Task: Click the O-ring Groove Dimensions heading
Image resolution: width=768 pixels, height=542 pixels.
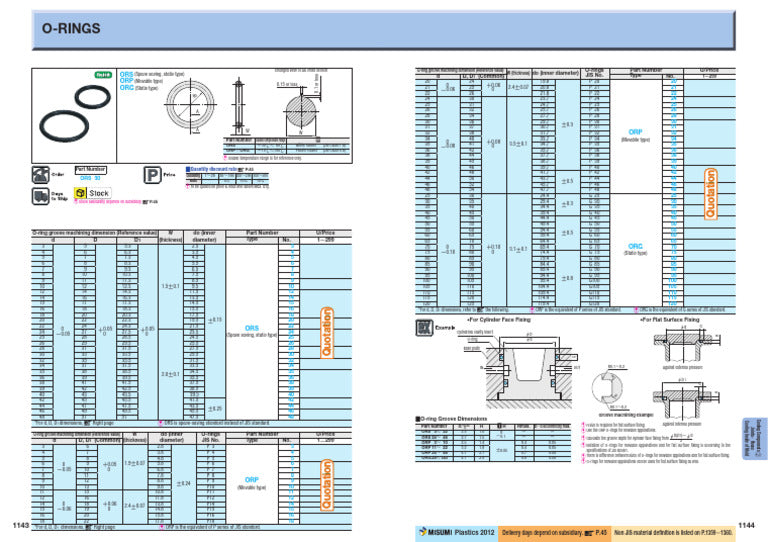Action: pyautogui.click(x=451, y=419)
